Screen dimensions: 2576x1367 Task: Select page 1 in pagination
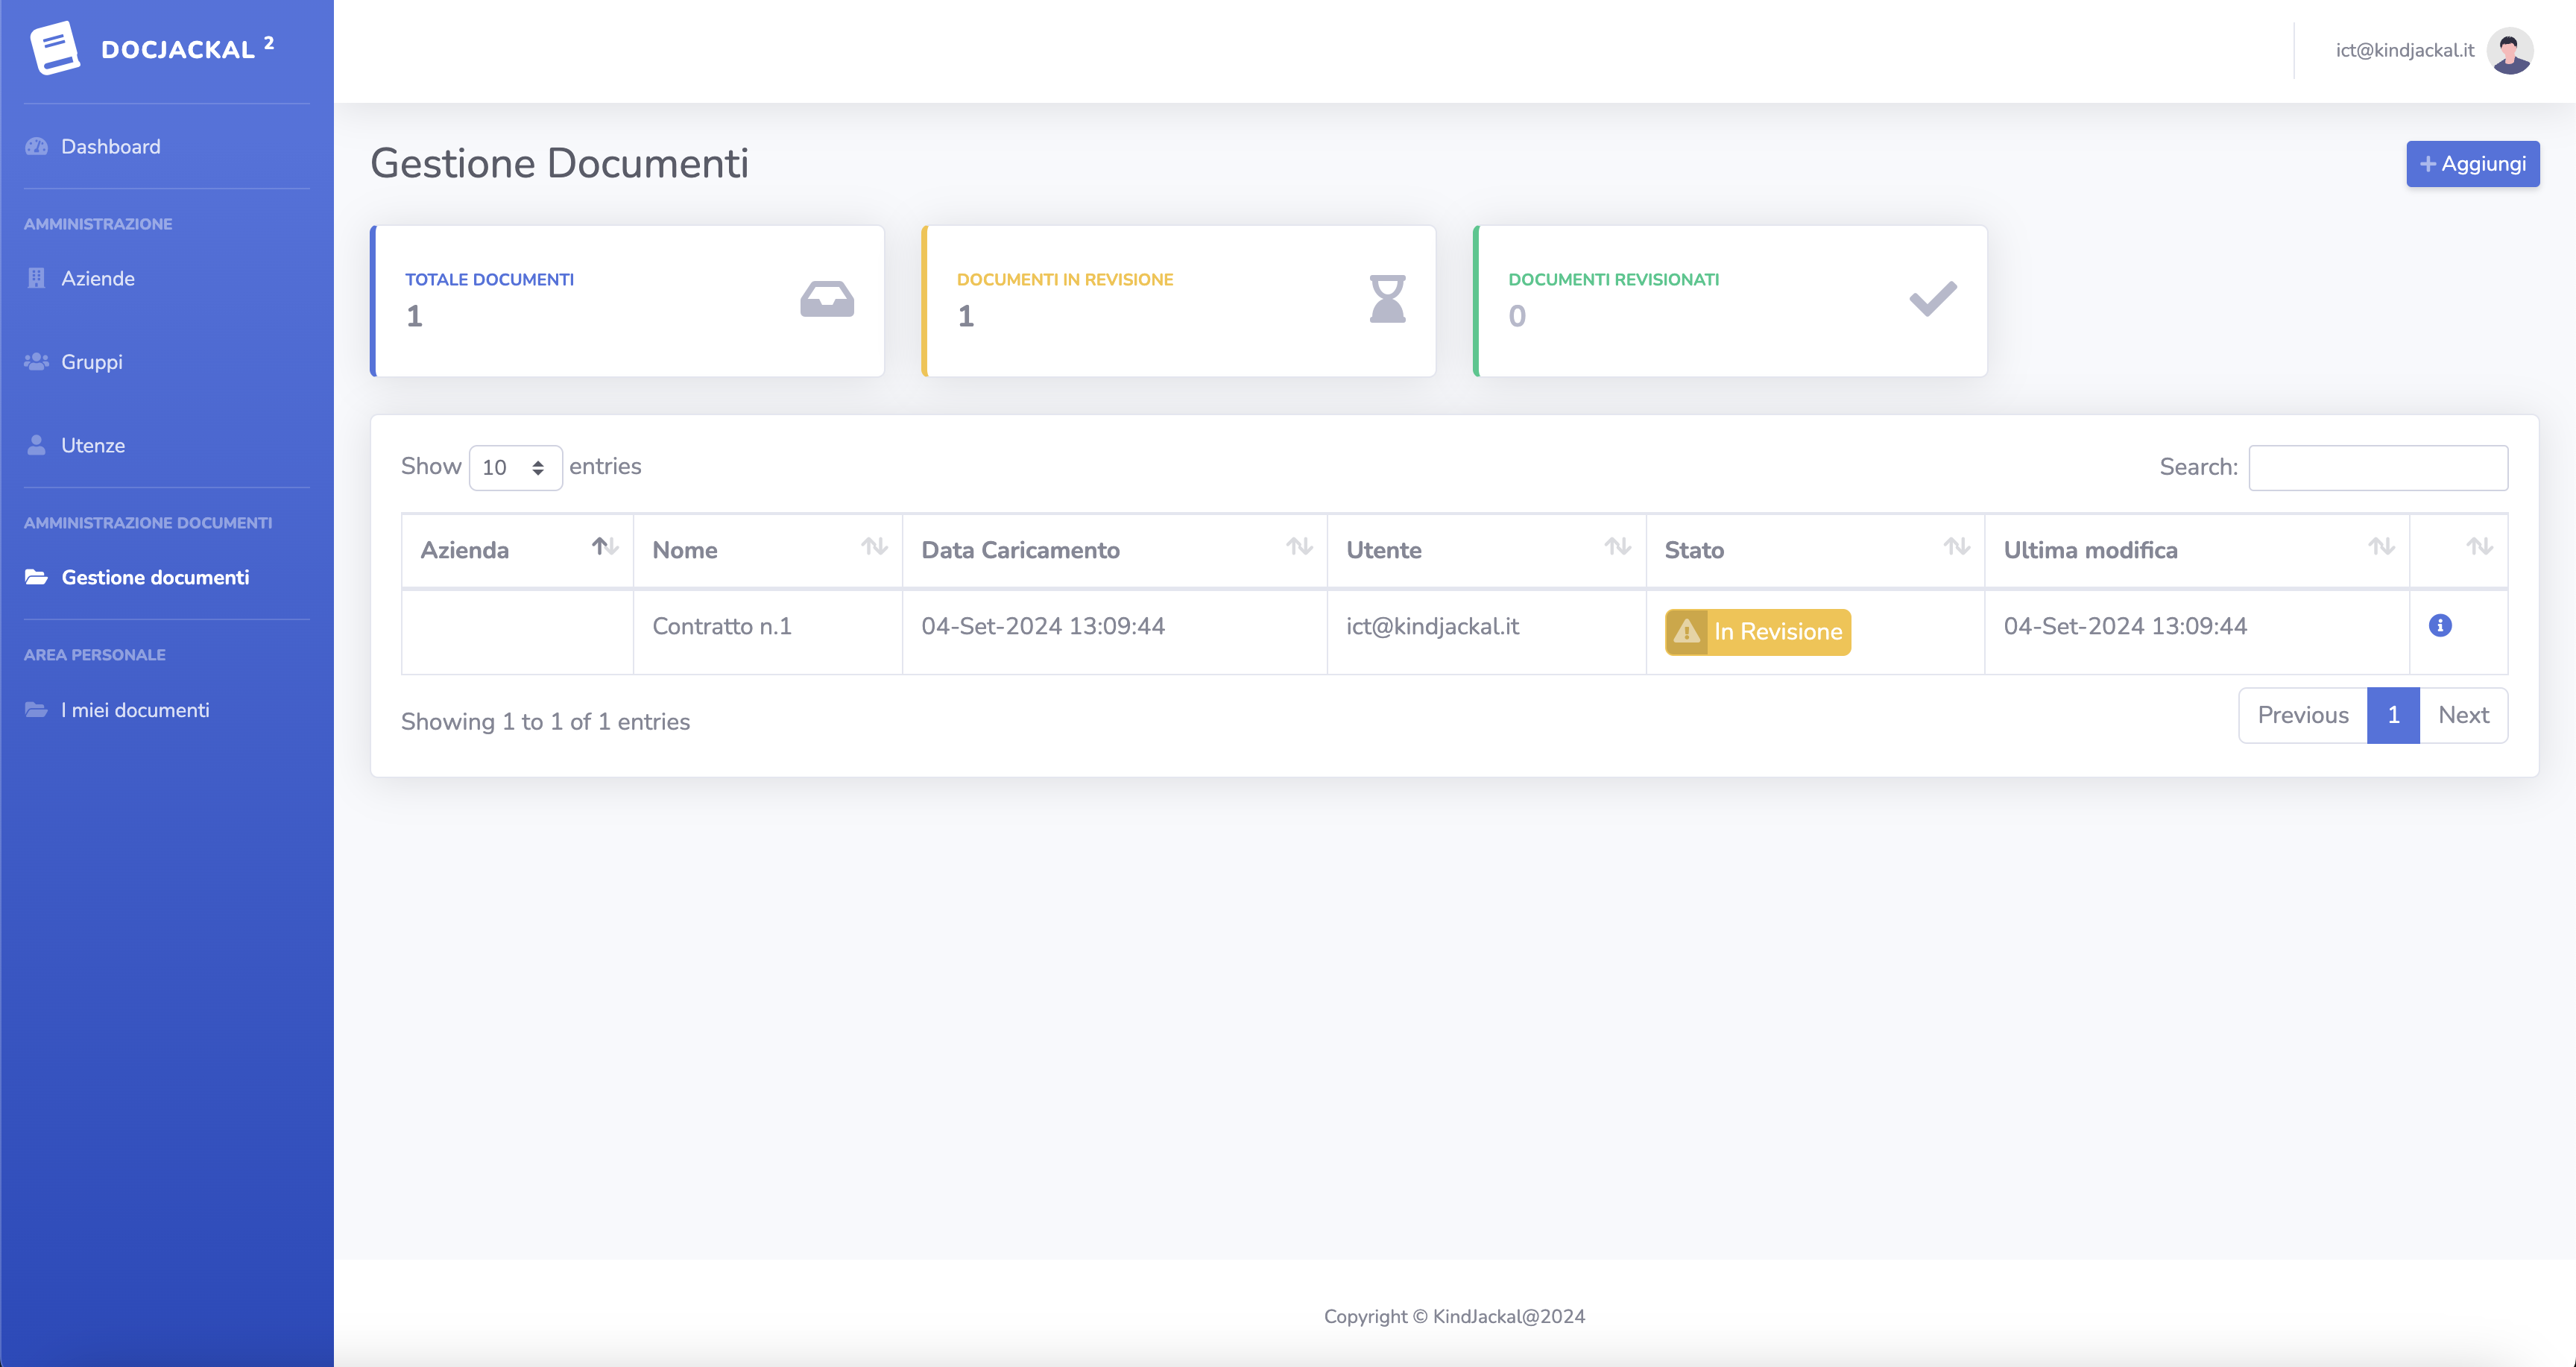point(2393,715)
